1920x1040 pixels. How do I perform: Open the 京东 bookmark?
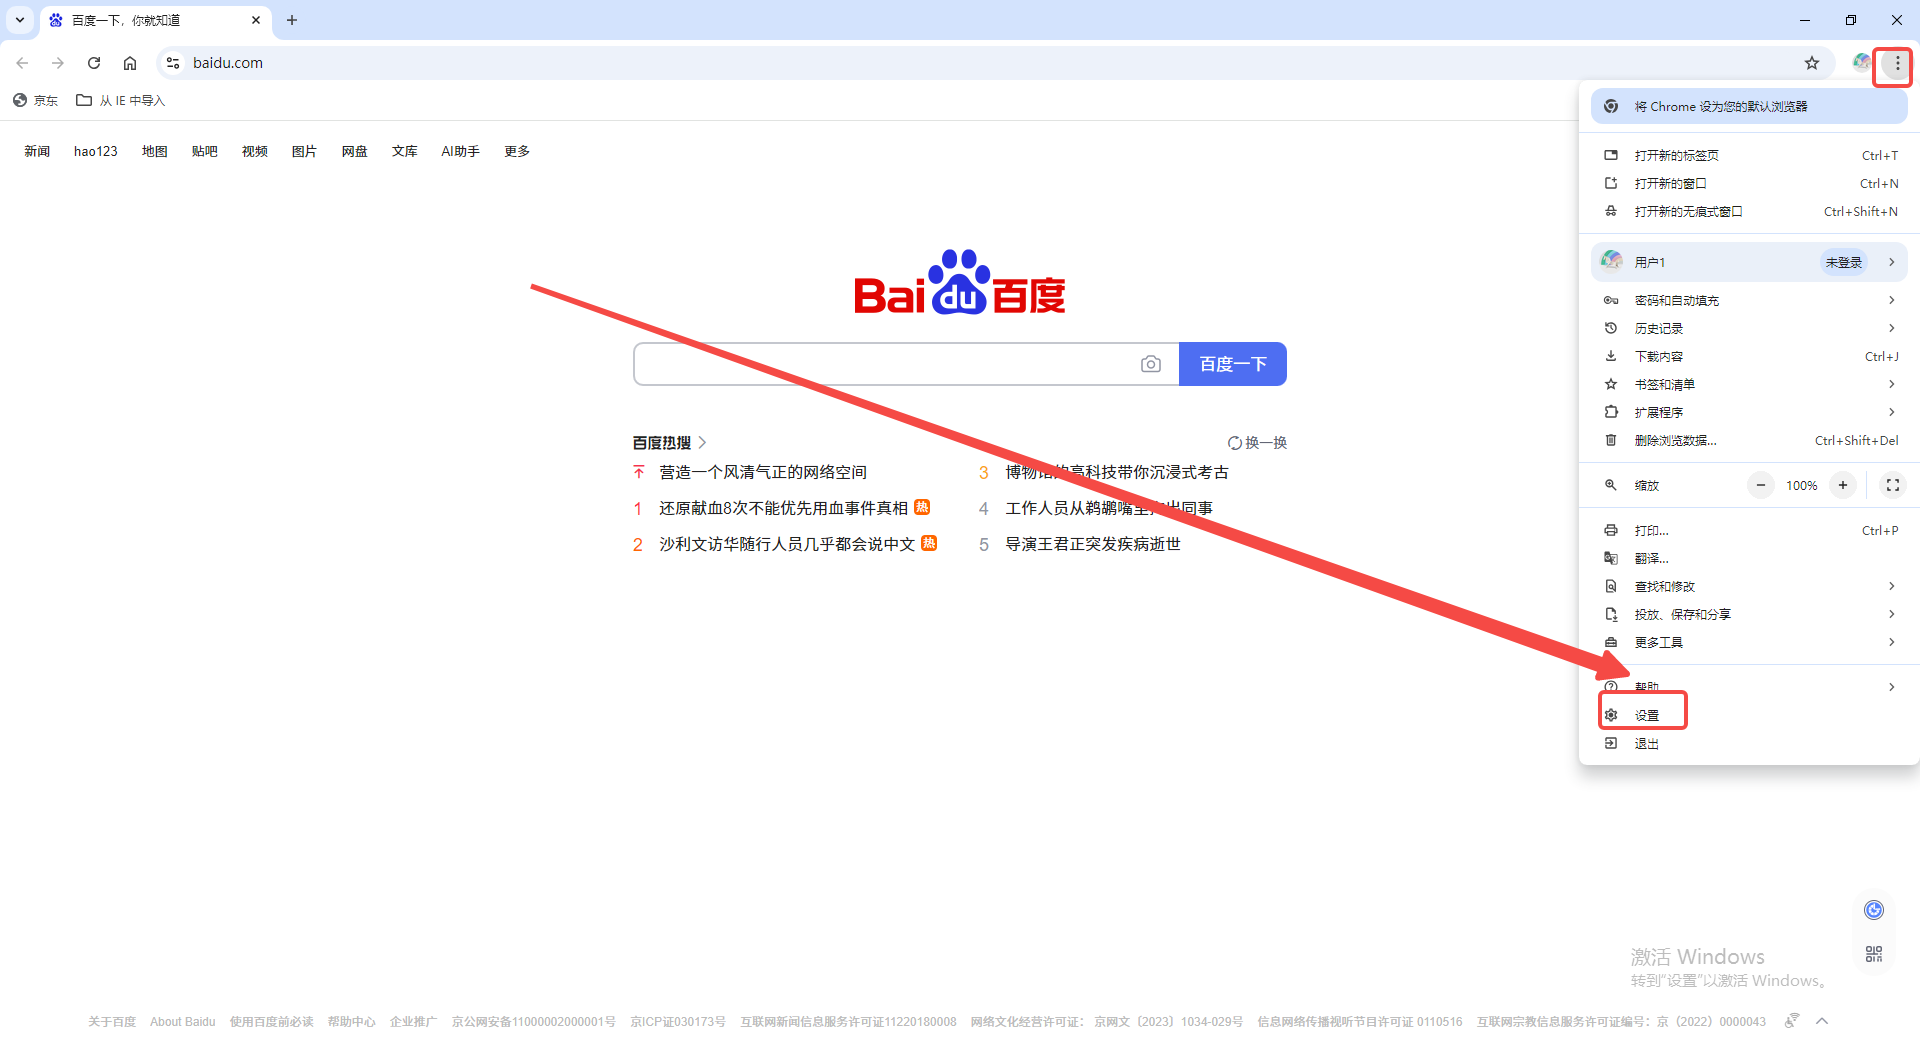(x=36, y=100)
